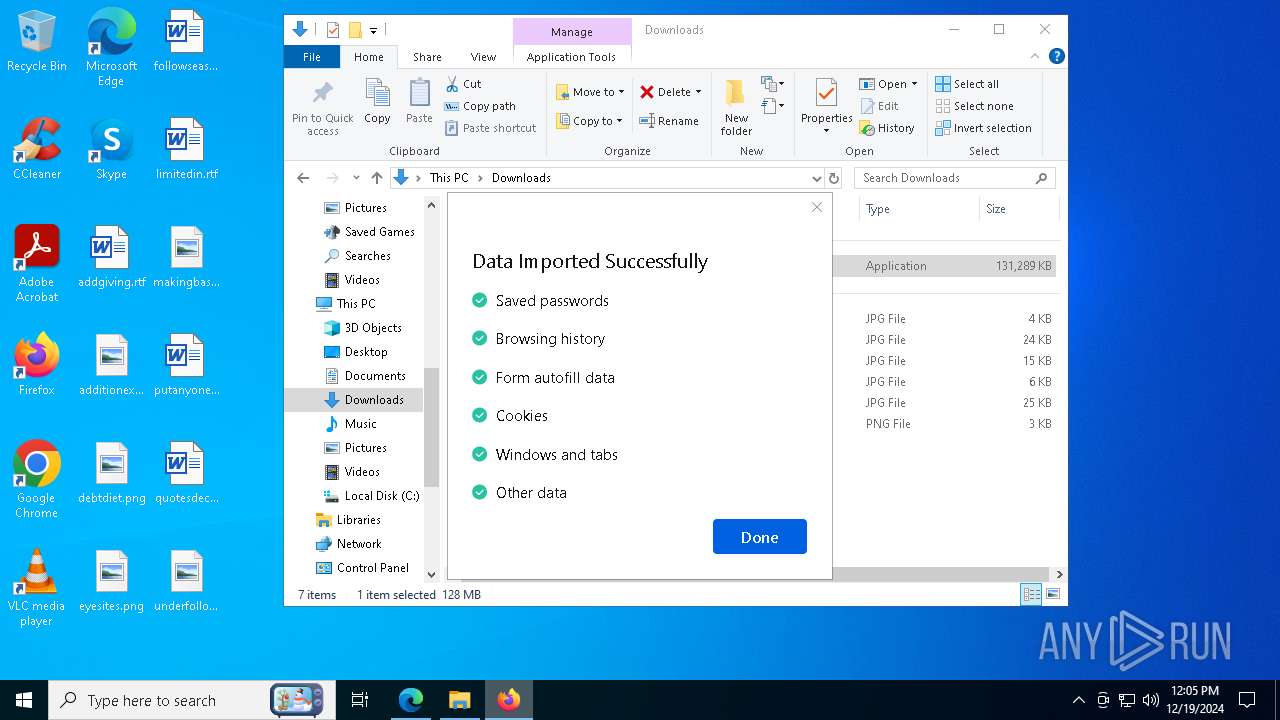Viewport: 1280px width, 720px height.
Task: Open Skype desktop shortcut
Action: pos(111,149)
